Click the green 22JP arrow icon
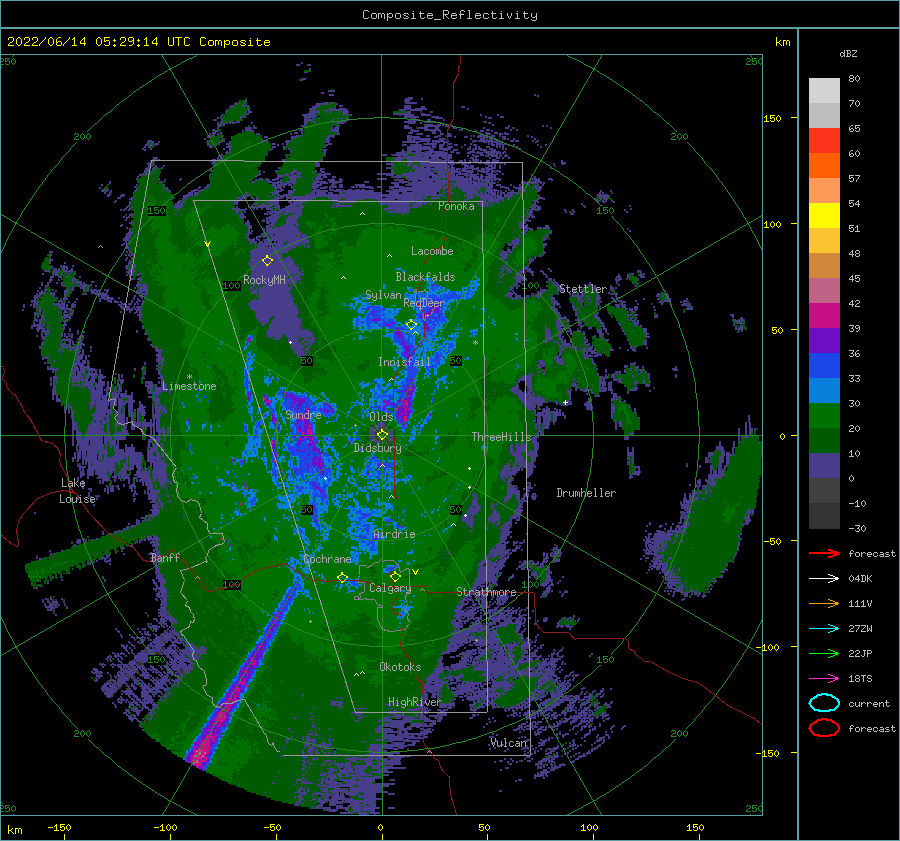900x841 pixels. [x=824, y=653]
